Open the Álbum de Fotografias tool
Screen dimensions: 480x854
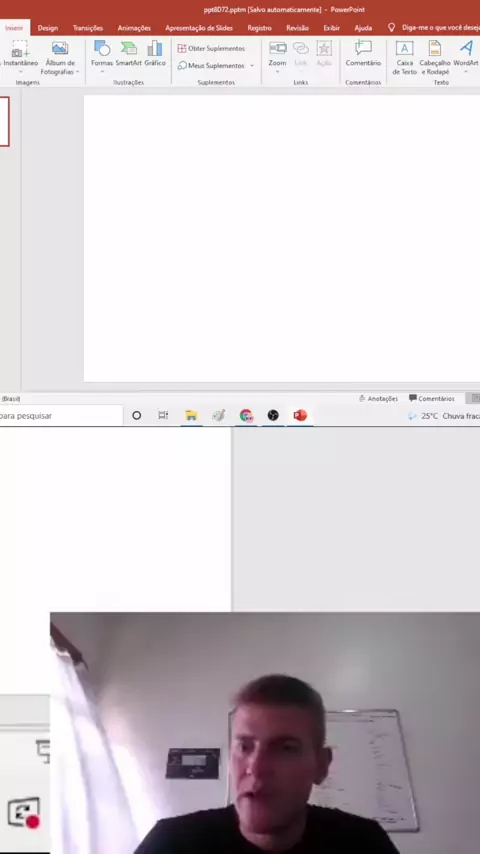[x=60, y=57]
